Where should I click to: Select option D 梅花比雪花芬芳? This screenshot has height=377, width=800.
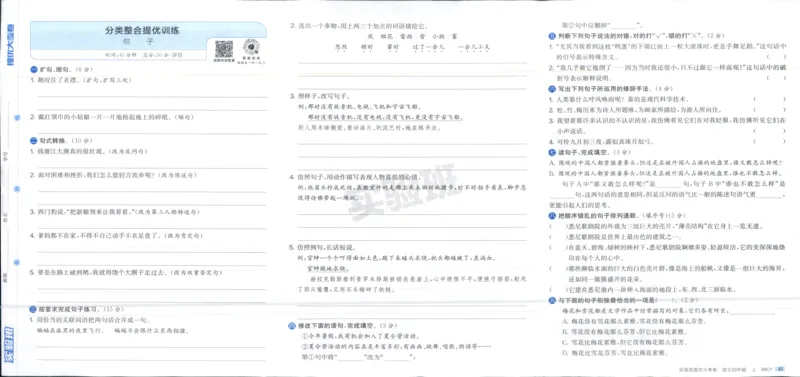click(x=615, y=353)
